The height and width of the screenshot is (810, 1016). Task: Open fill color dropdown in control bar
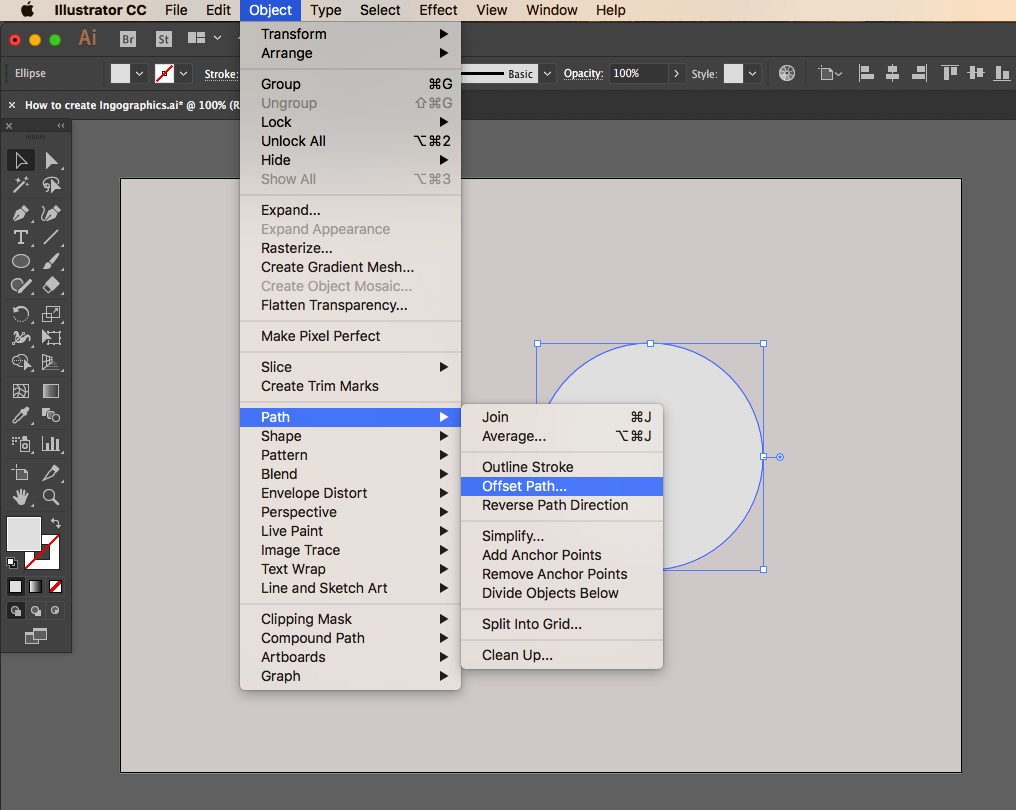[x=139, y=73]
